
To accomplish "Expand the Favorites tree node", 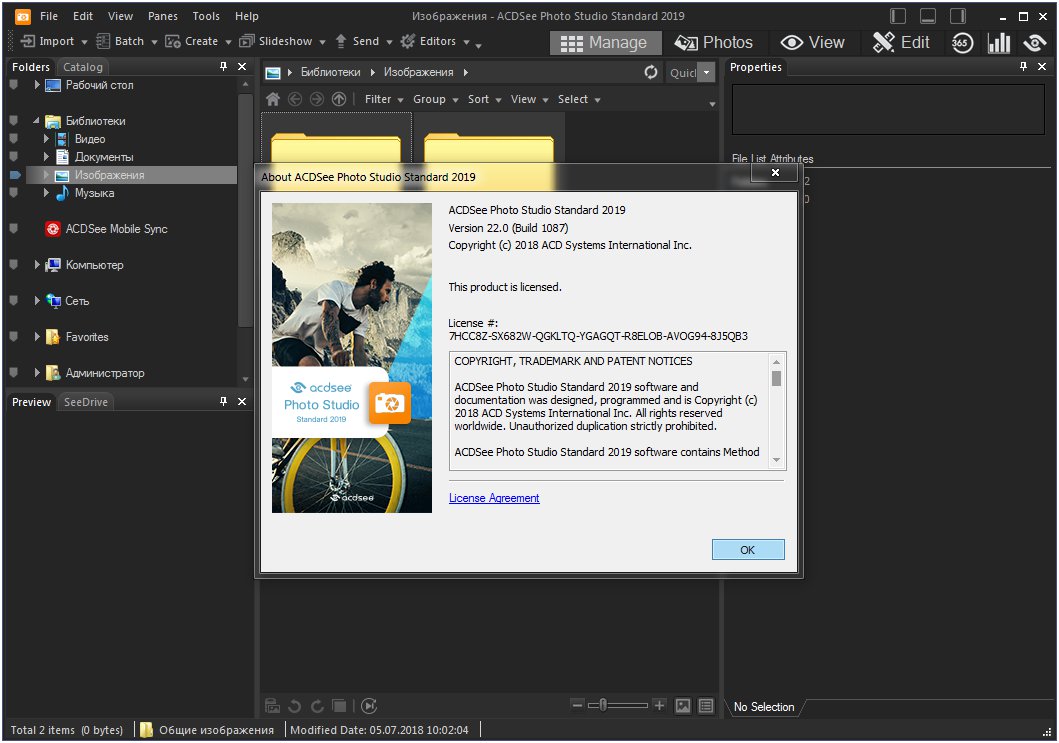I will tap(37, 336).
